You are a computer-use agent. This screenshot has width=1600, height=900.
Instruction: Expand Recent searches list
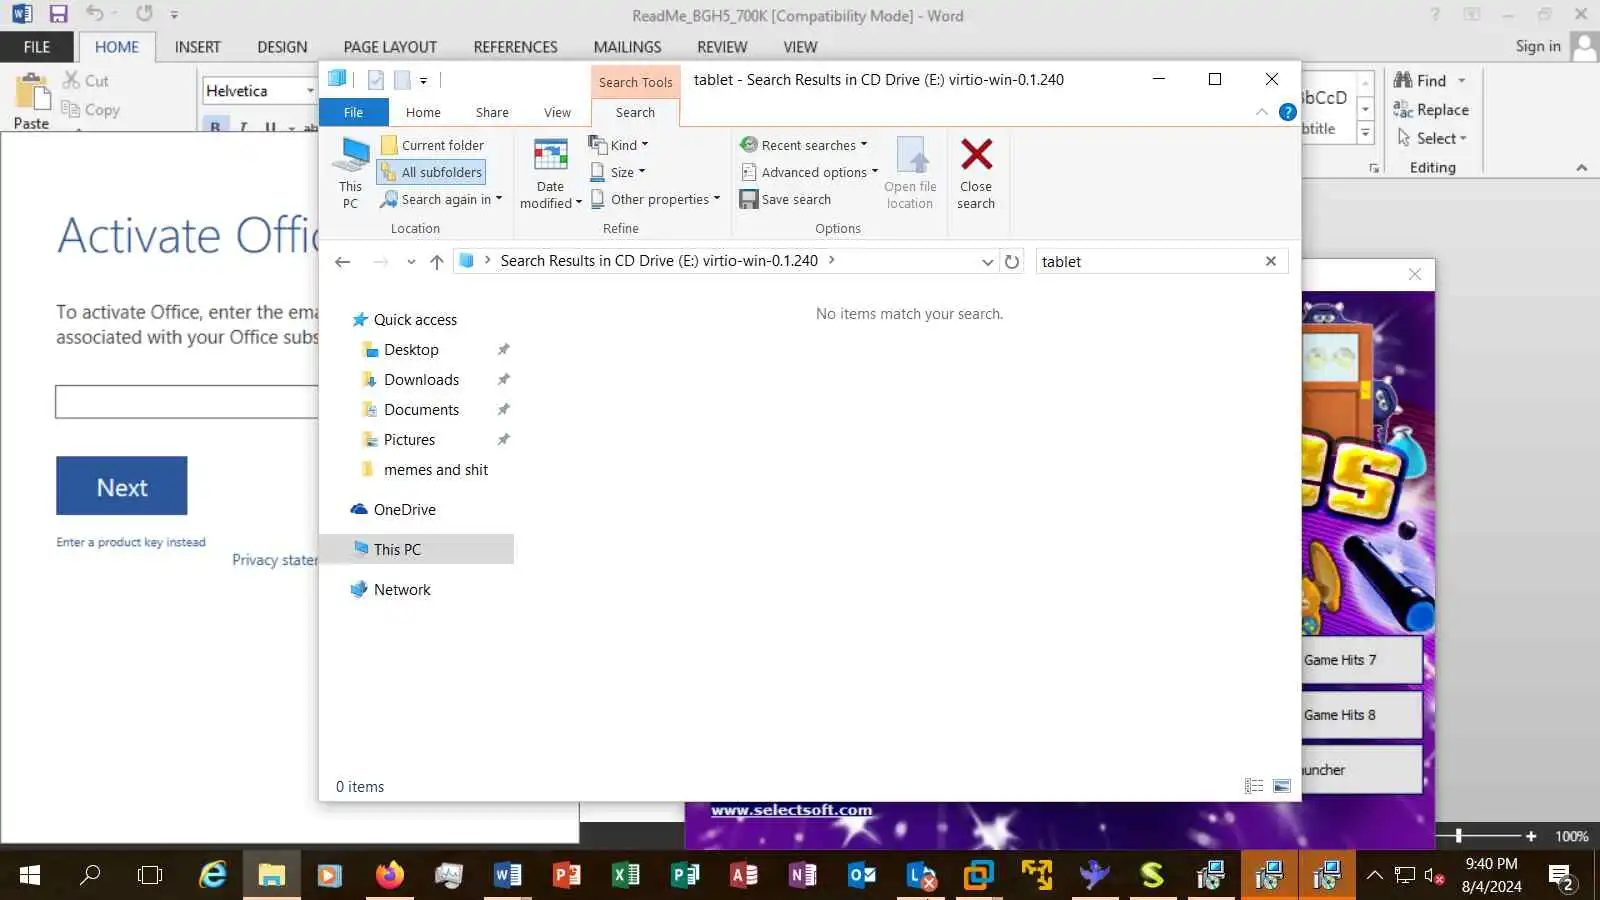[804, 145]
